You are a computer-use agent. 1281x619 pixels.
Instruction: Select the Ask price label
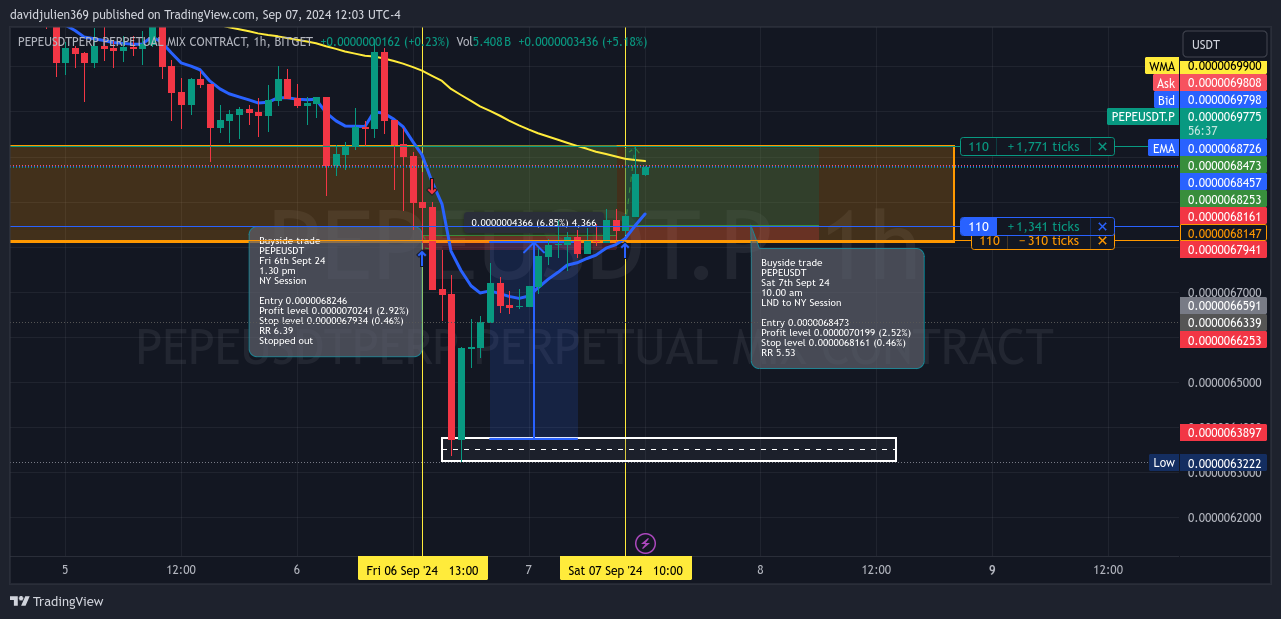click(1165, 83)
